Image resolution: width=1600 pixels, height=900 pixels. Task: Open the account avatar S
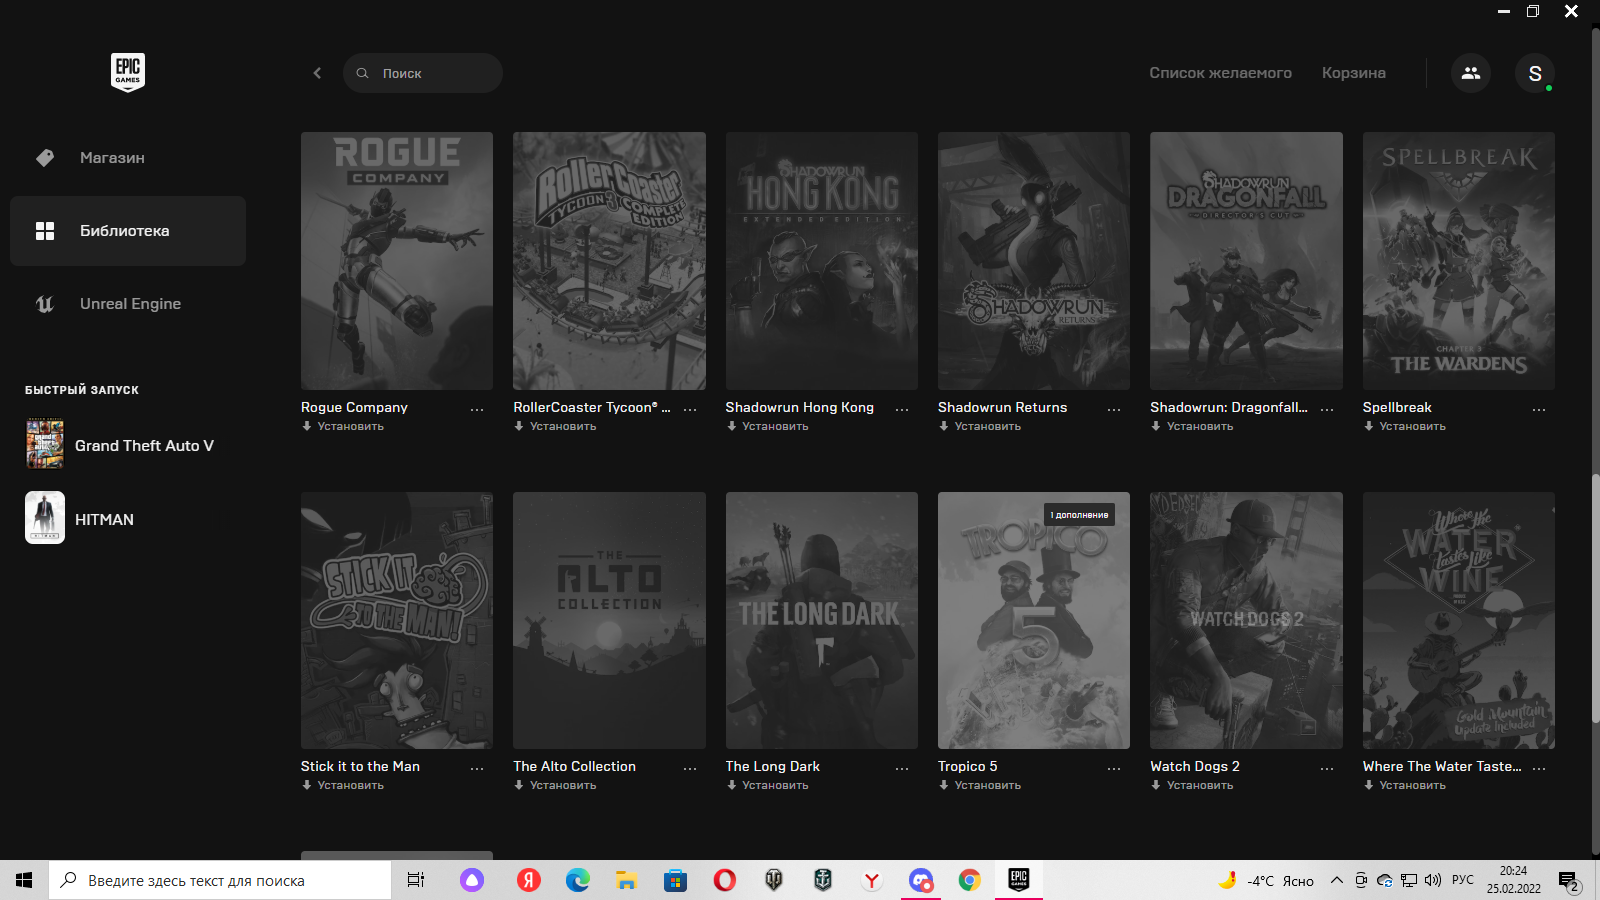point(1535,73)
